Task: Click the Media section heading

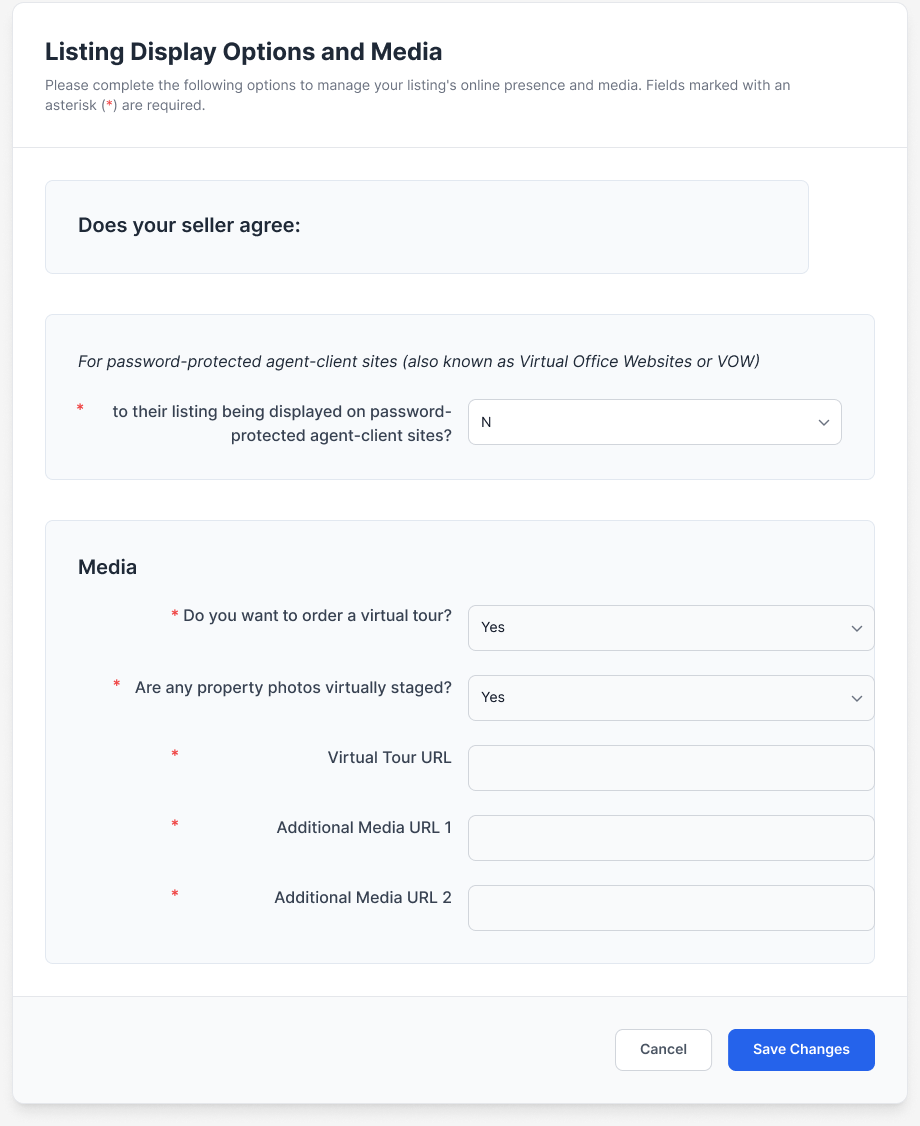Action: click(107, 567)
